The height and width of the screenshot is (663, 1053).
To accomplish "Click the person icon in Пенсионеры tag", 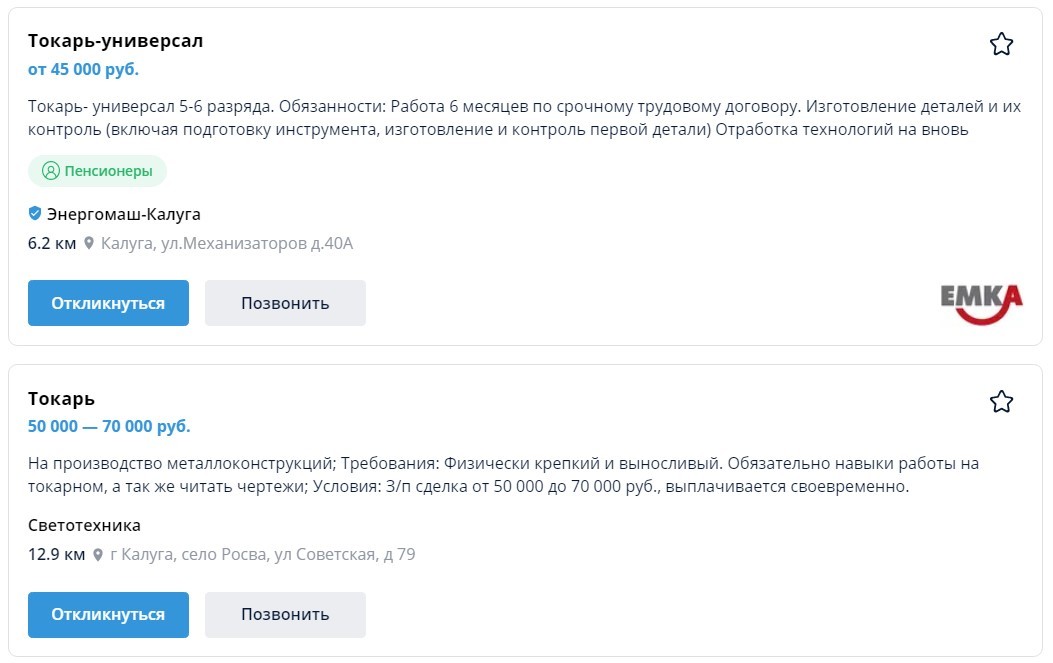I will [50, 171].
